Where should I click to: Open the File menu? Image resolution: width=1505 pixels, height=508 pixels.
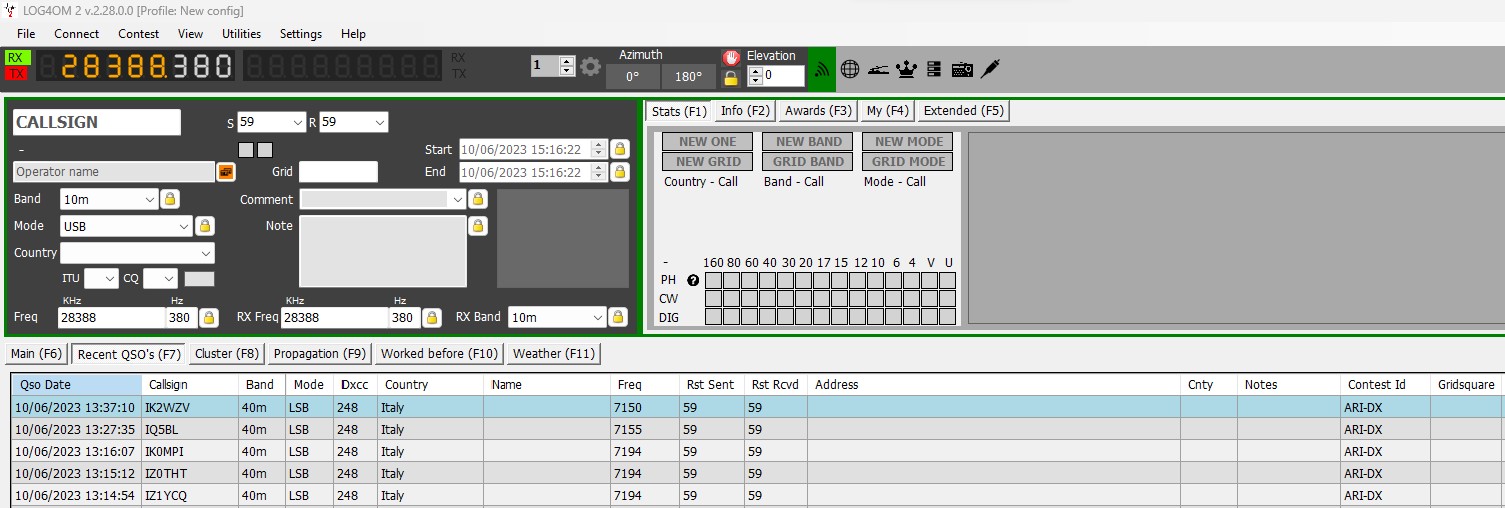pyautogui.click(x=26, y=33)
